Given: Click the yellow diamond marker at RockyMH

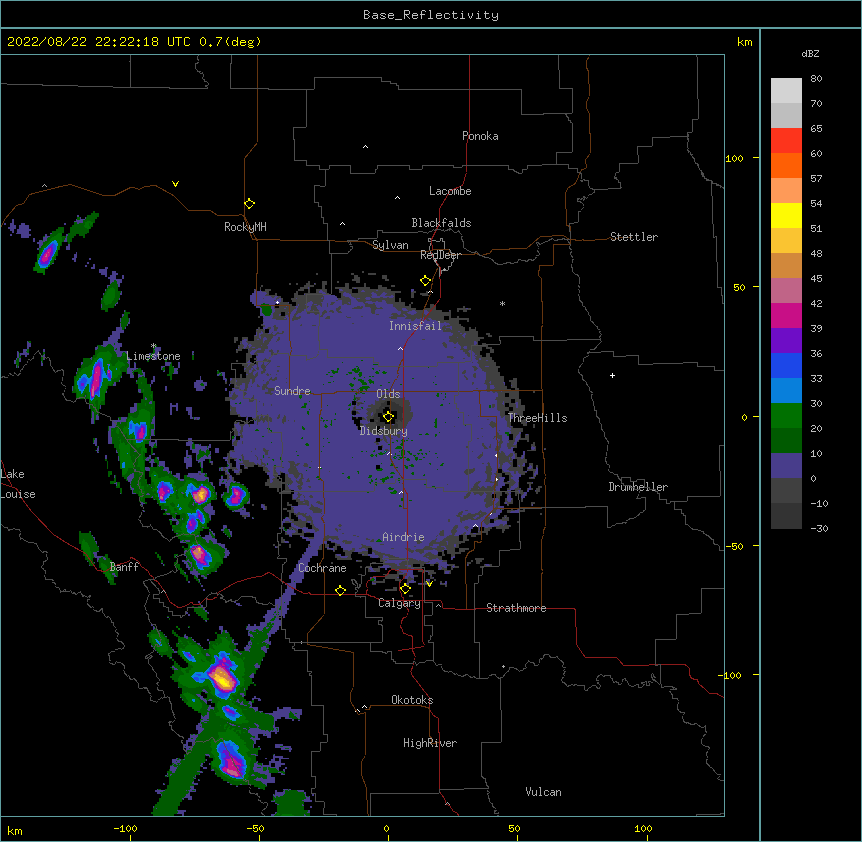Looking at the screenshot, I should point(250,204).
